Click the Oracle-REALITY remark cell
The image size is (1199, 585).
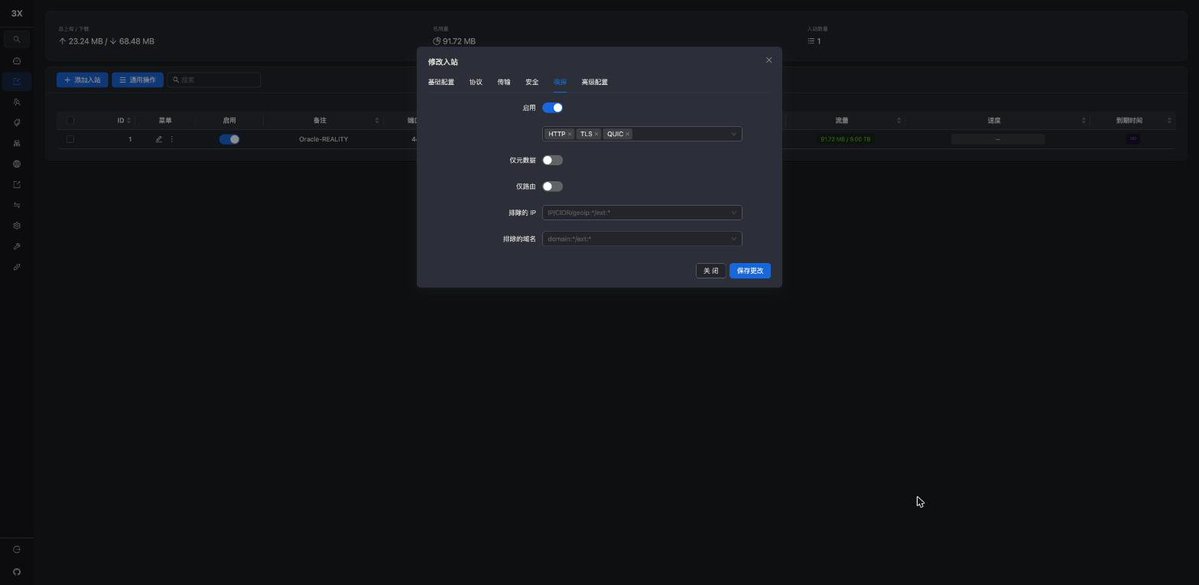(x=323, y=139)
